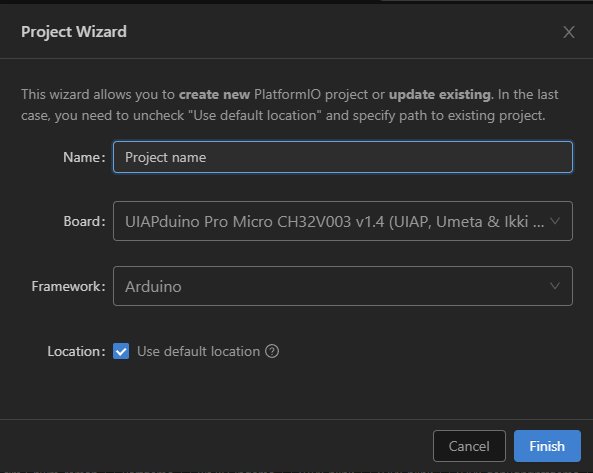Click the Cancel button
593x473 pixels.
point(469,446)
